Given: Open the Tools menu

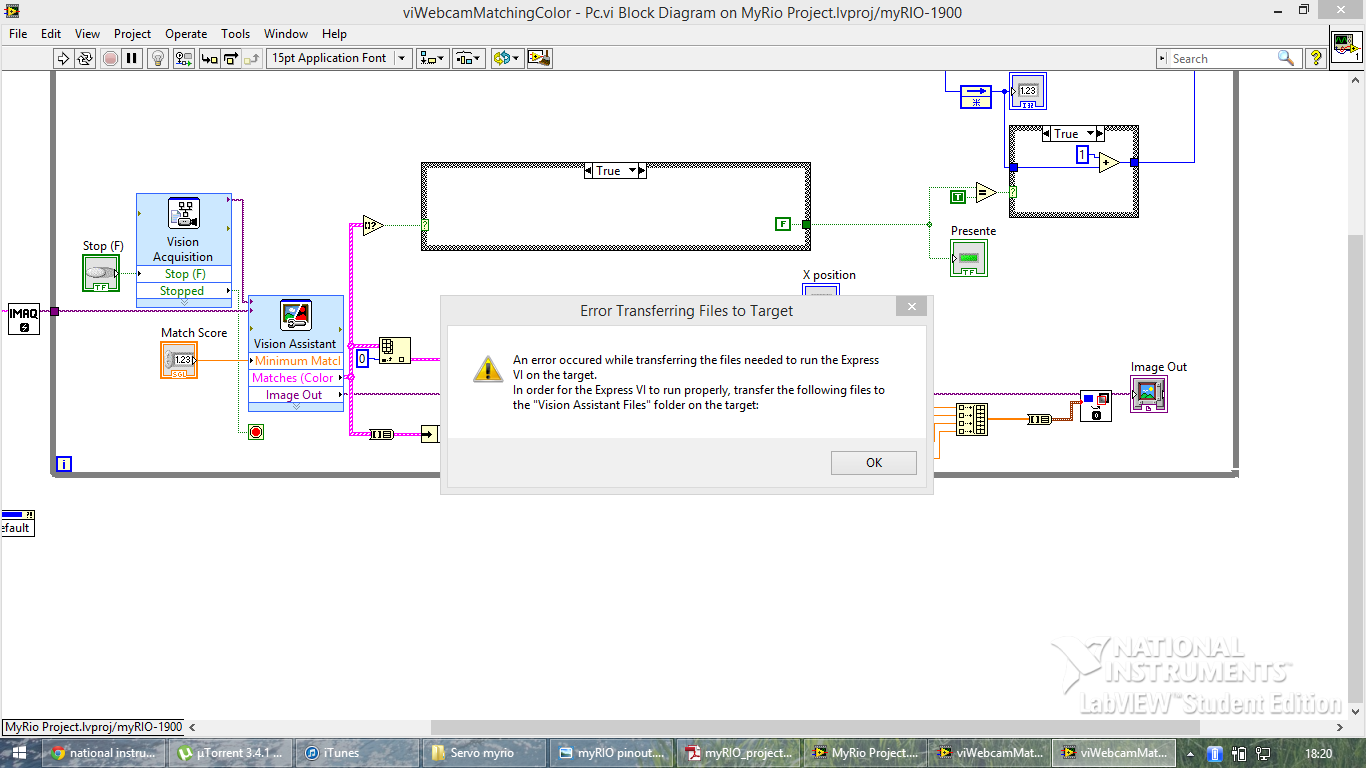Looking at the screenshot, I should click(236, 33).
